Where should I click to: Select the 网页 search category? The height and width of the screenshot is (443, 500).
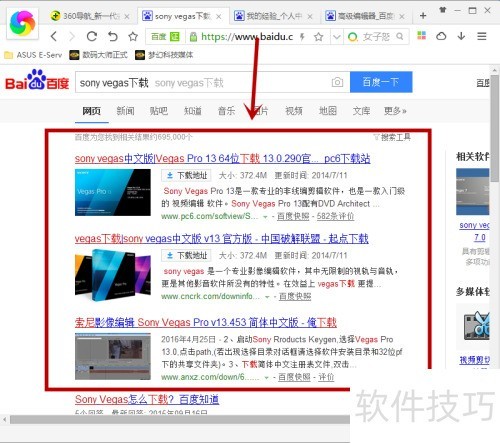(92, 111)
